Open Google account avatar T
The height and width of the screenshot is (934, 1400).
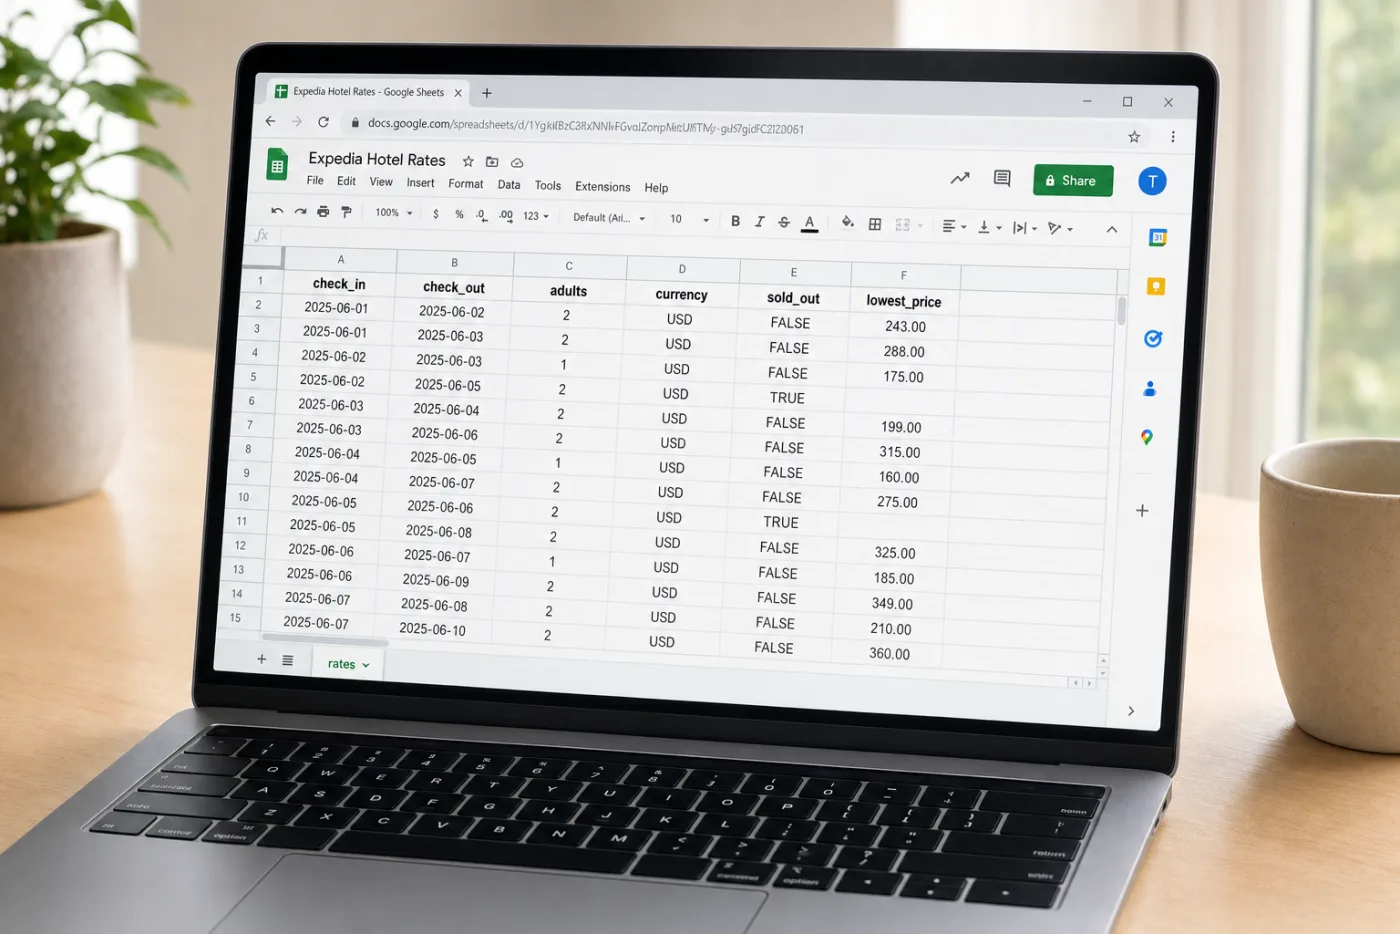tap(1152, 181)
